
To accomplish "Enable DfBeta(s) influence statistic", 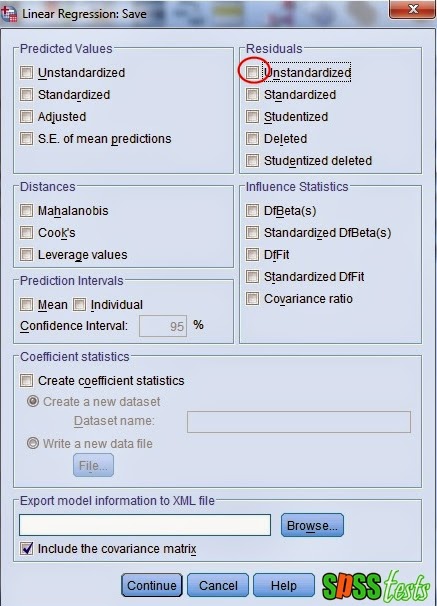I will coord(252,210).
